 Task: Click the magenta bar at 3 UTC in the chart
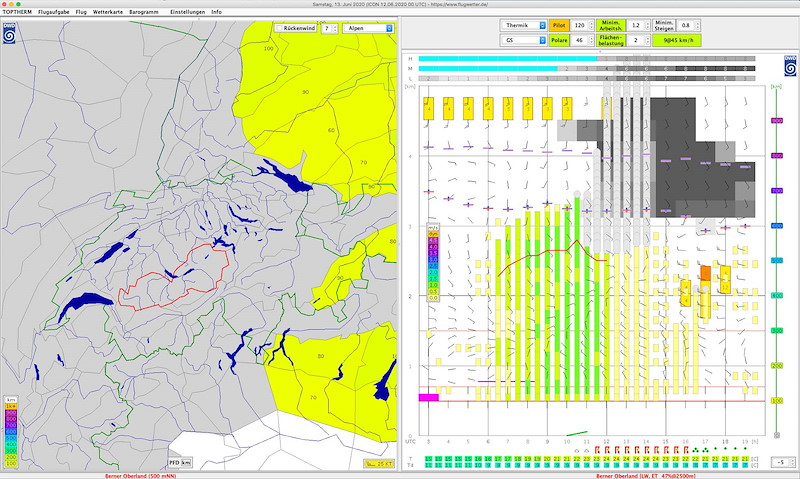429,397
